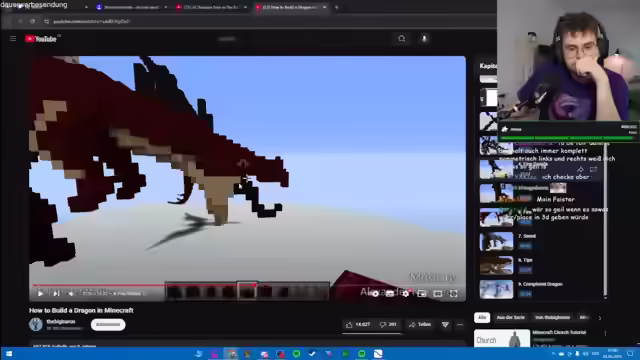Toggle the autoplay switch in player

pos(375,293)
